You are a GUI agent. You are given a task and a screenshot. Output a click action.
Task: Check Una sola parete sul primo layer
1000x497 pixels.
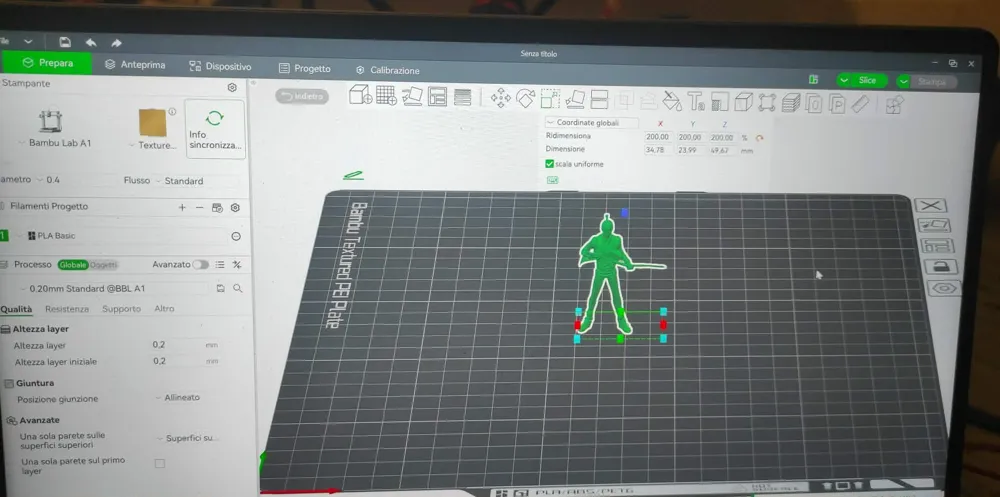tap(160, 463)
